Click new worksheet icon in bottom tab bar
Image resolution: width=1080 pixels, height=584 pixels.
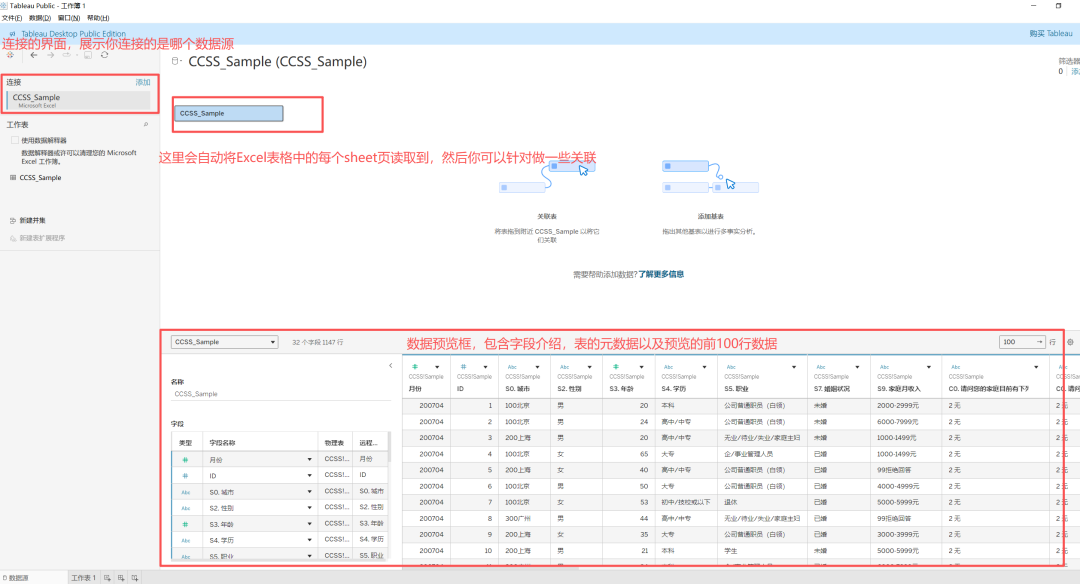click(x=107, y=578)
